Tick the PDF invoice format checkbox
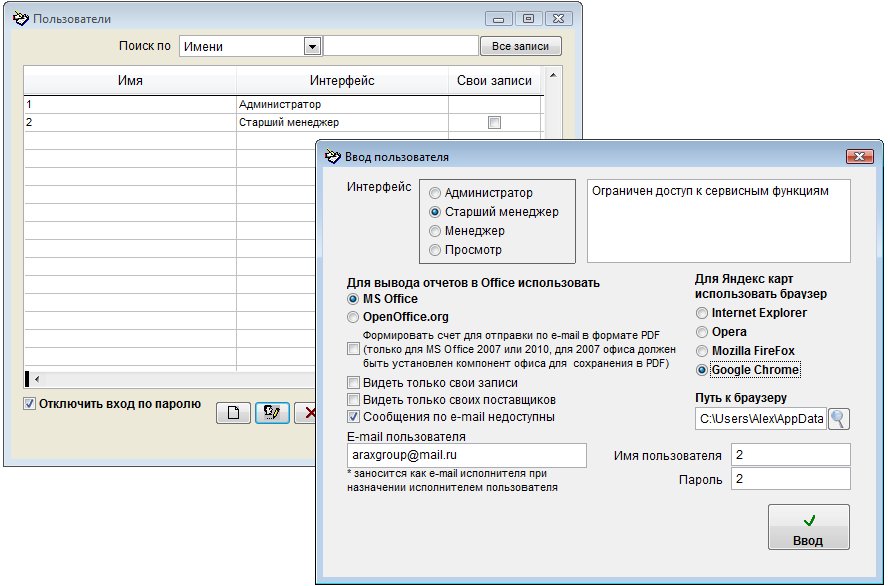The height and width of the screenshot is (586, 888). (353, 349)
